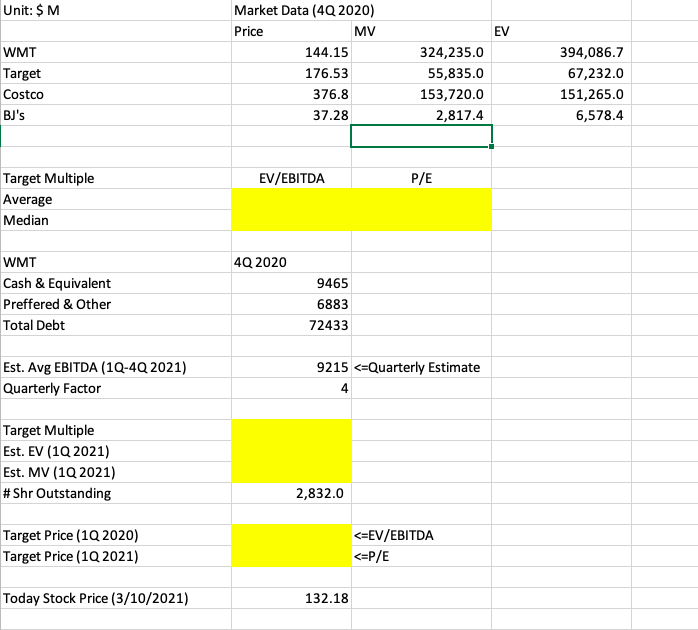Viewport: 698px width, 630px height.
Task: Select the BJ's label cell
Action: point(116,115)
